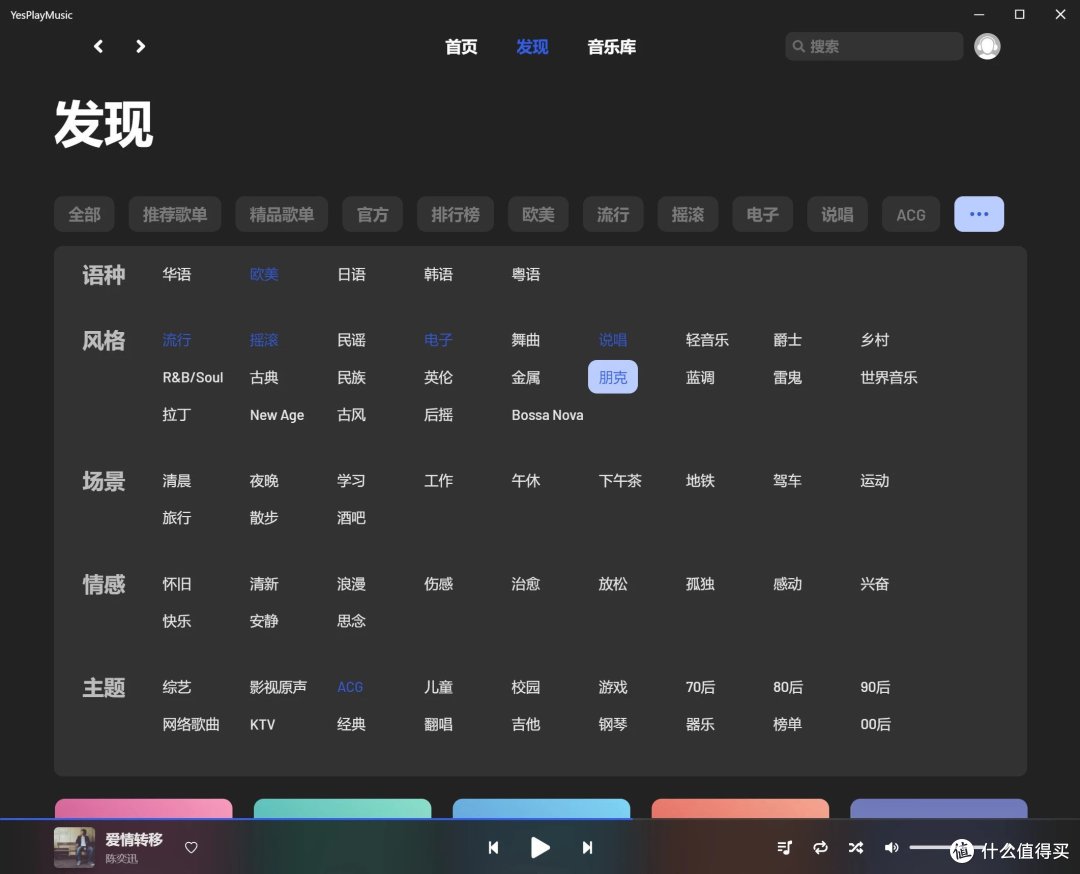Click the heart icon to like 爱情转移
1080x874 pixels.
(191, 847)
